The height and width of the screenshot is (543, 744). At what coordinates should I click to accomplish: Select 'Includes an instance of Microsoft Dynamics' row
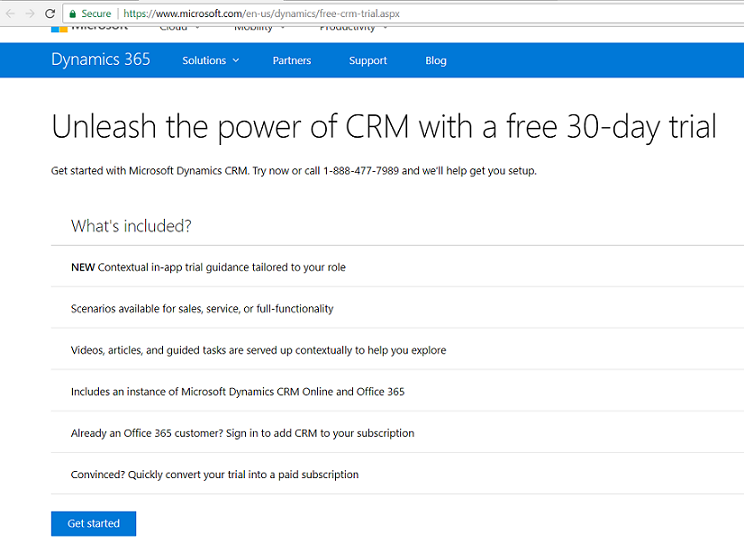point(397,391)
